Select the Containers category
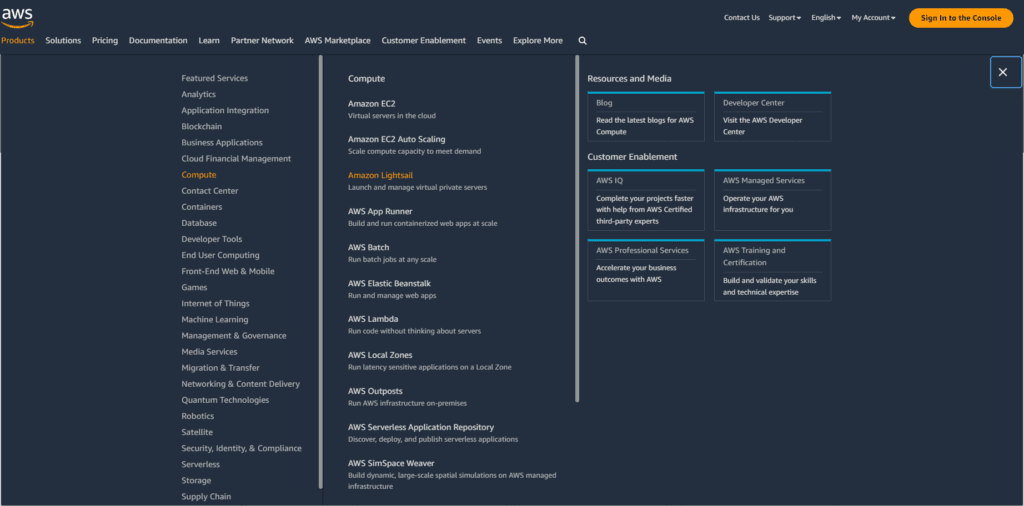The height and width of the screenshot is (506, 1024). pos(202,207)
